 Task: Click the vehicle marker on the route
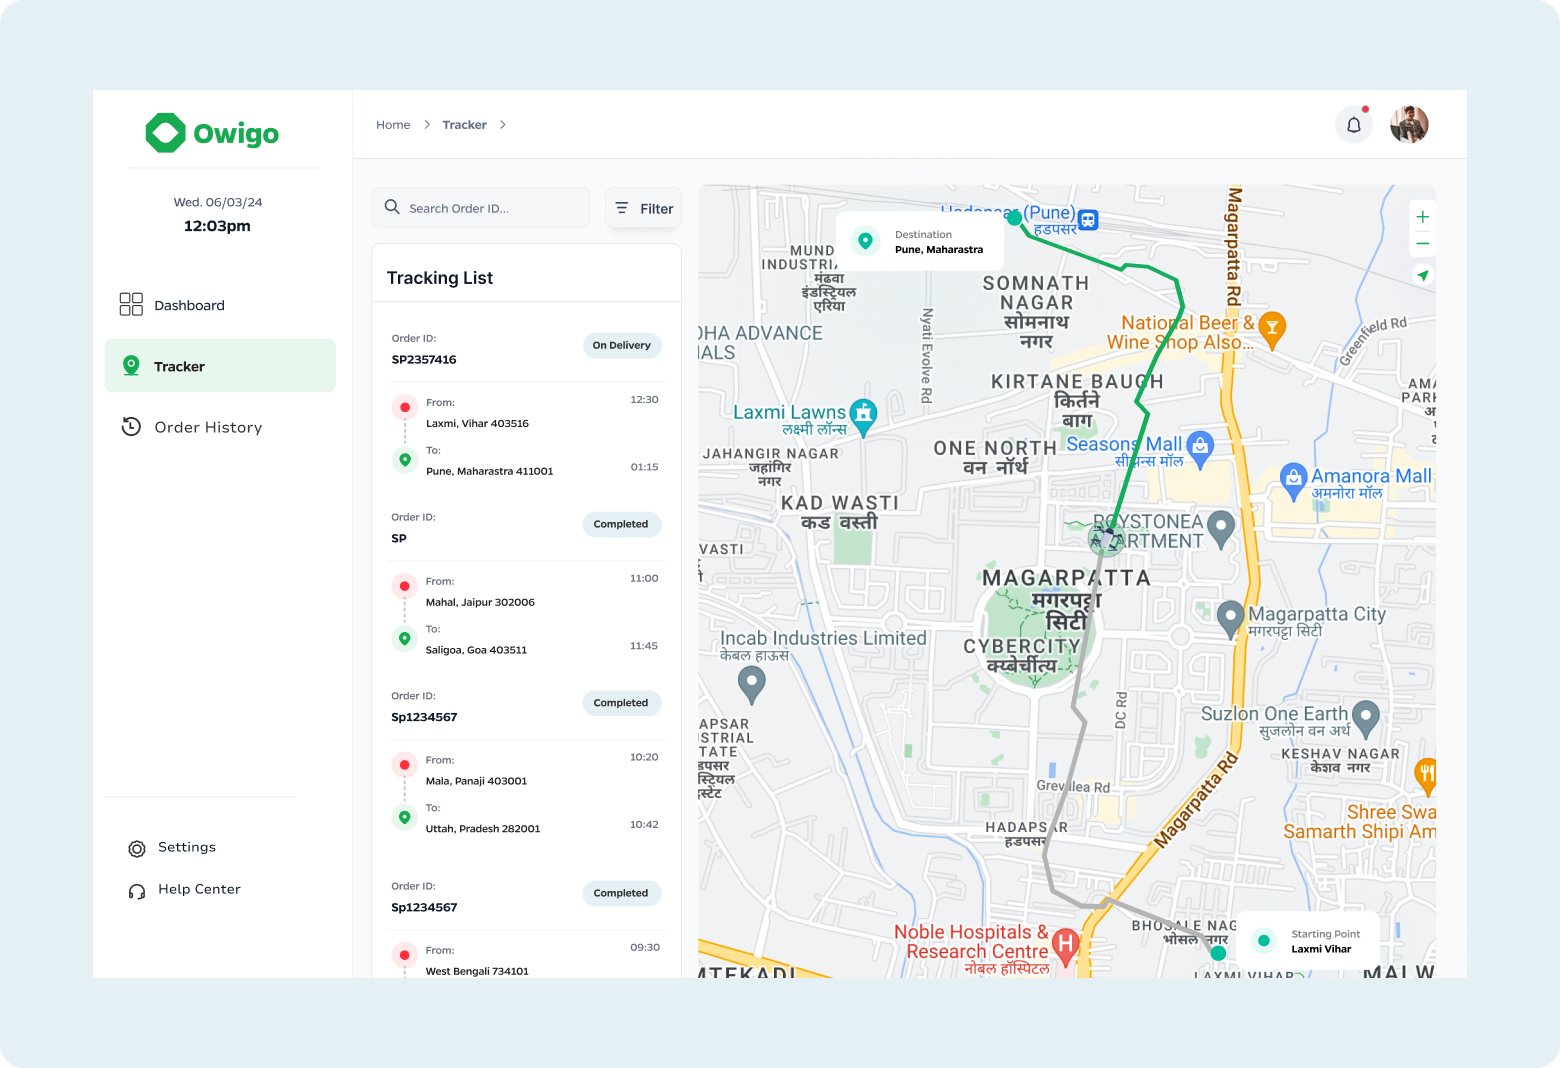click(1107, 538)
